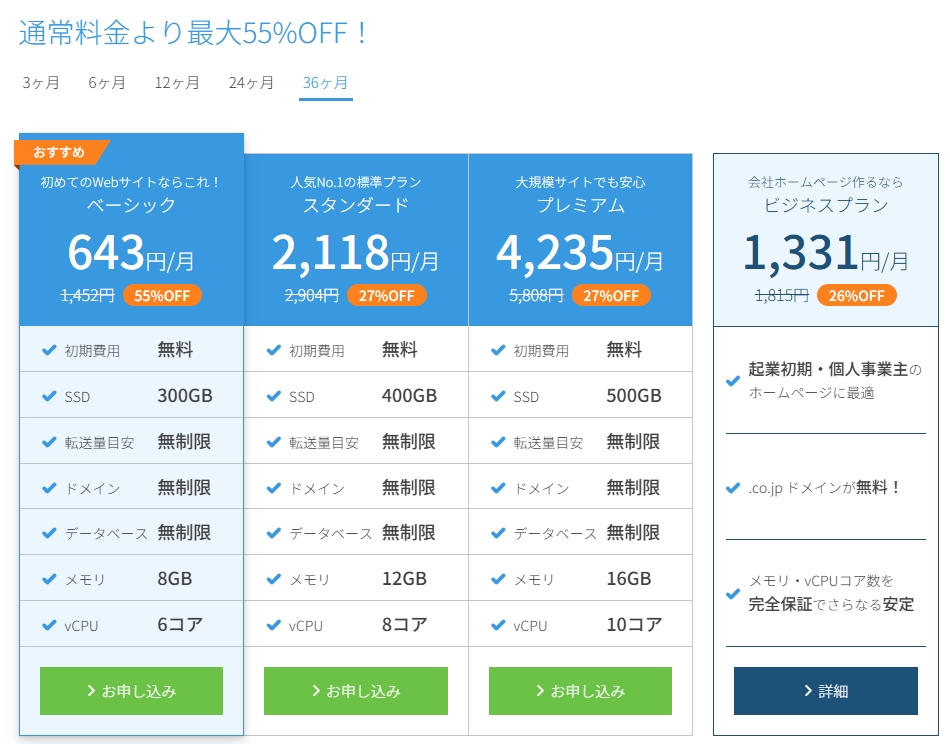950x744 pixels.
Task: Click the プレミアム plan title
Action: click(x=580, y=205)
